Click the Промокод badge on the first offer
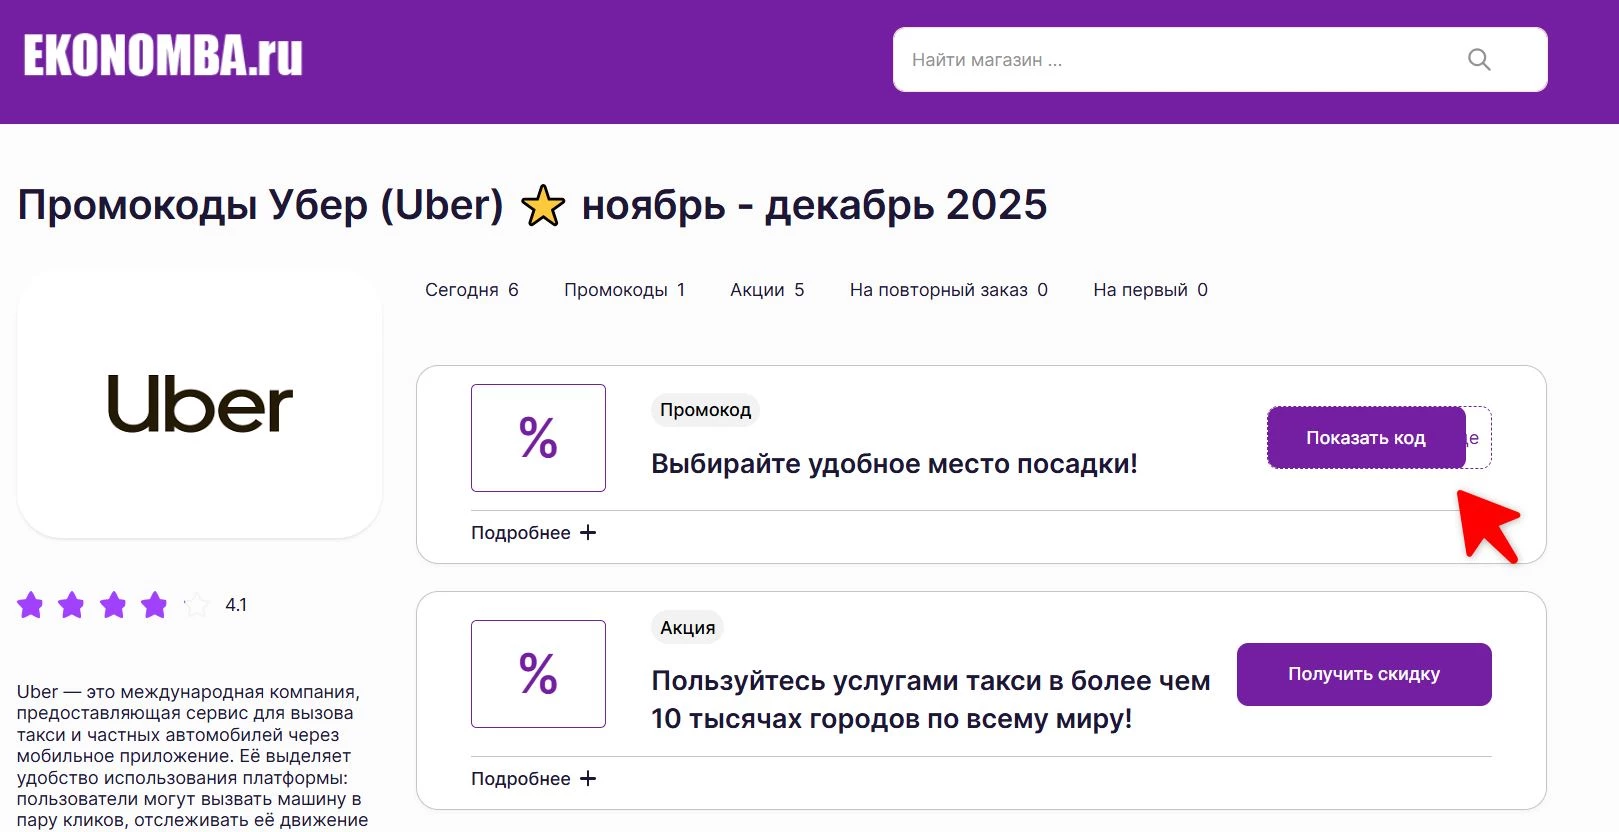The image size is (1619, 832). click(x=705, y=410)
